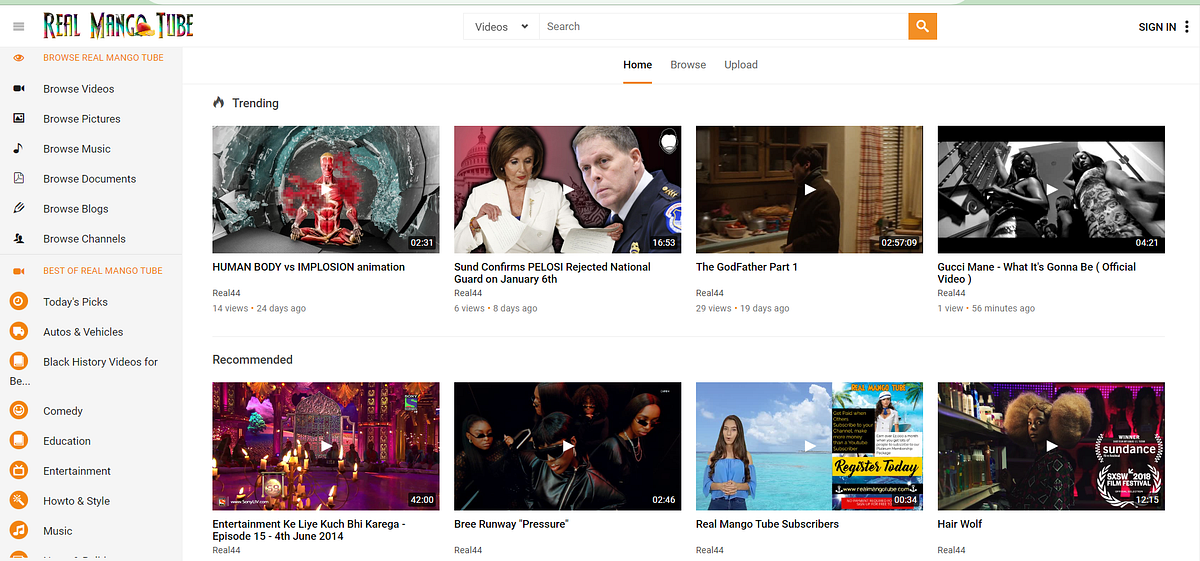Focus the Search text field
Image resolution: width=1200 pixels, height=561 pixels.
coord(723,27)
